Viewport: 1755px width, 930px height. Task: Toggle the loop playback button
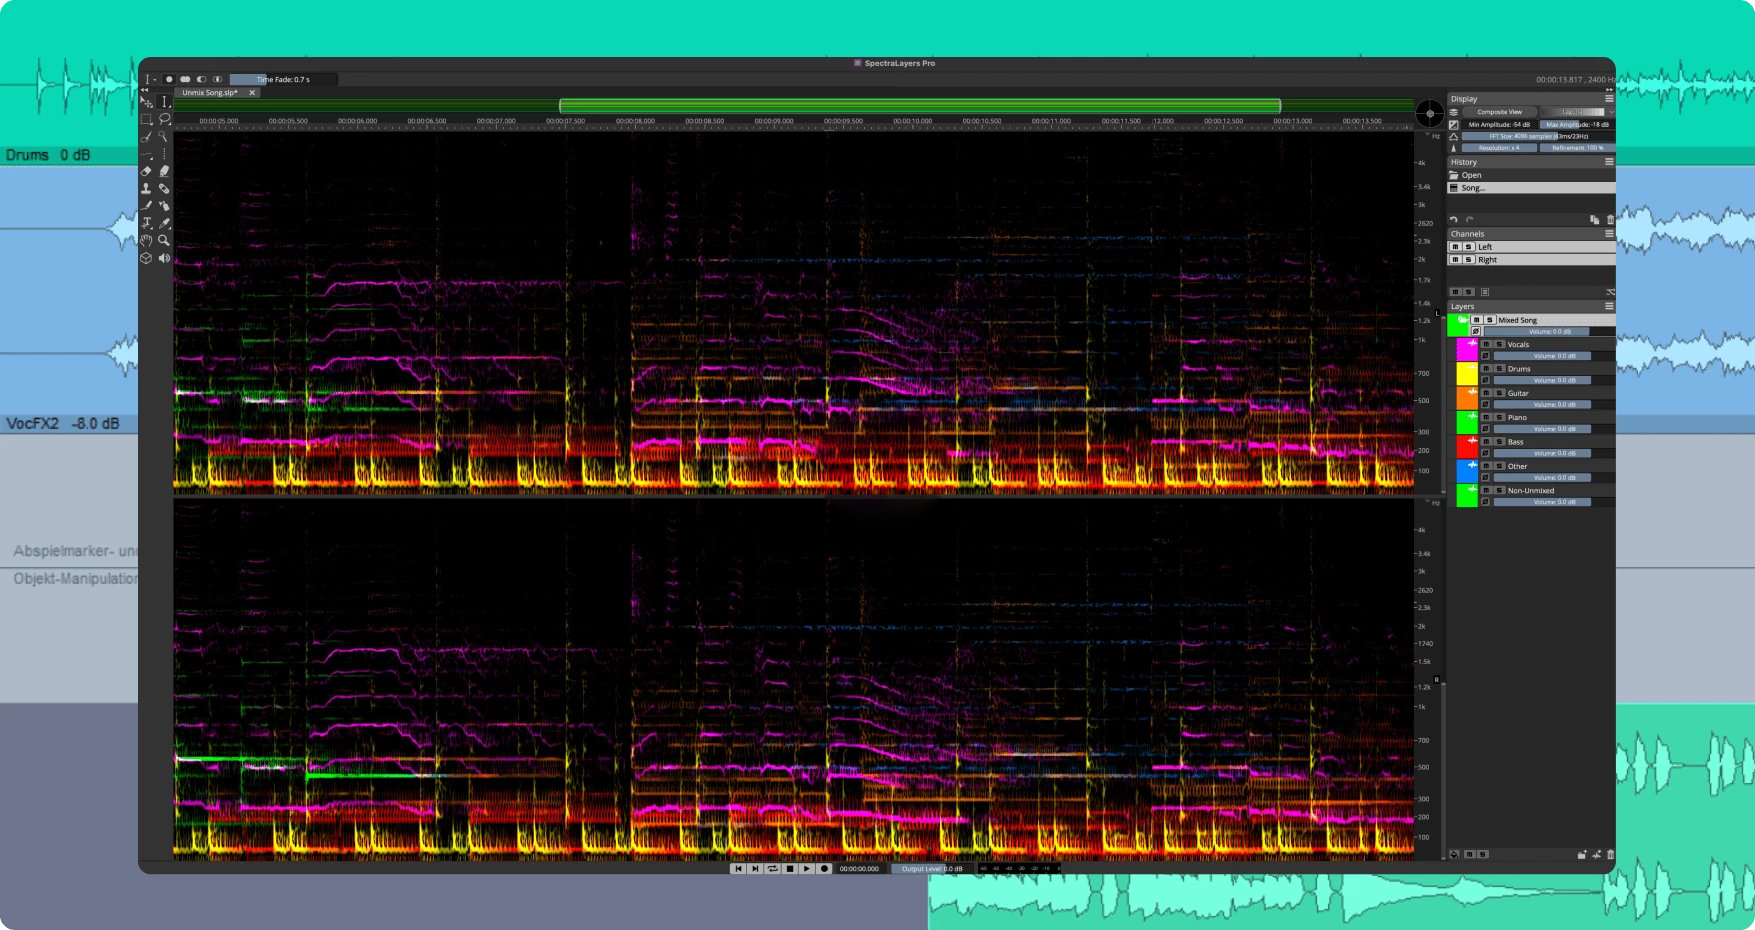(772, 868)
